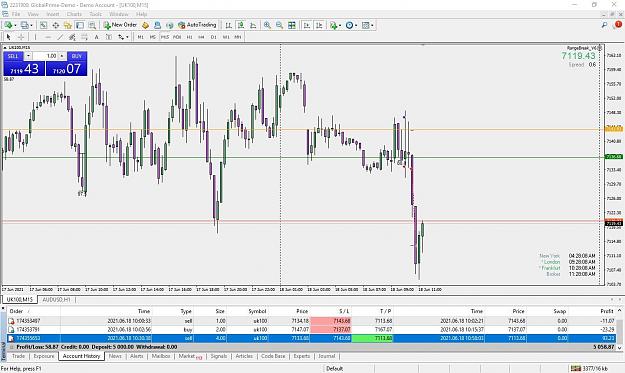
Task: Switch chart to H4 timeframe
Action: pos(201,37)
